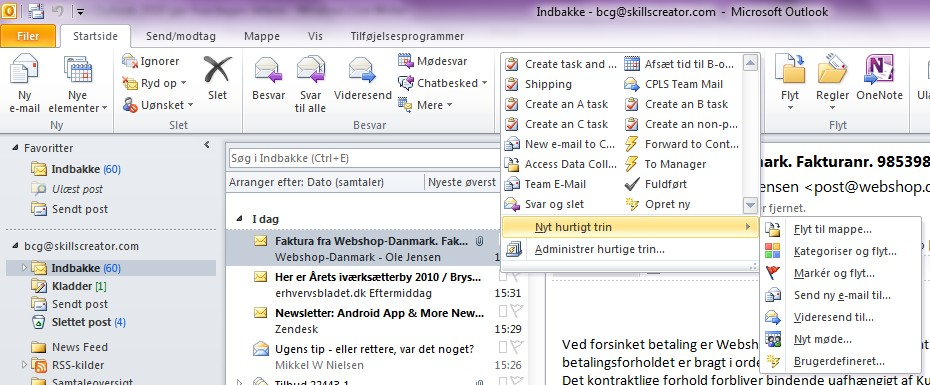Click Administrer hurtige trin...
Image resolution: width=930 pixels, height=385 pixels.
click(600, 250)
